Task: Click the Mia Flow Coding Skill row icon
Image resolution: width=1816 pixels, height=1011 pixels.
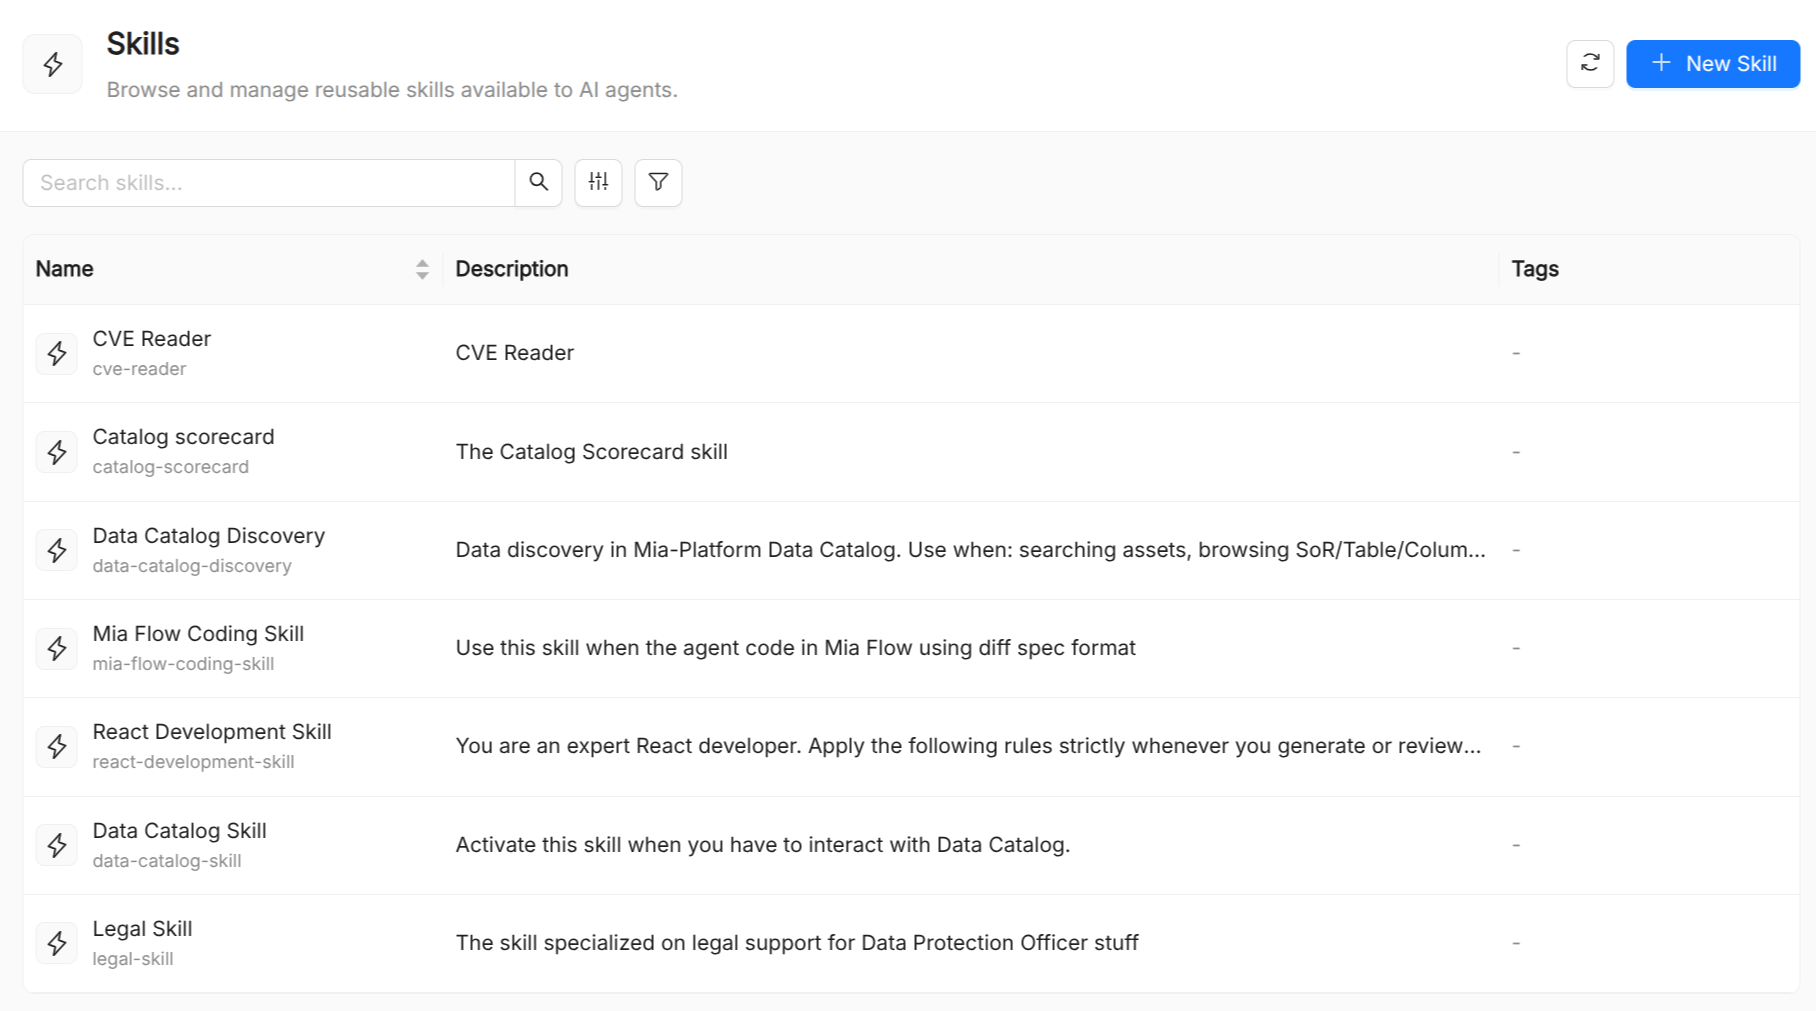Action: coord(57,648)
